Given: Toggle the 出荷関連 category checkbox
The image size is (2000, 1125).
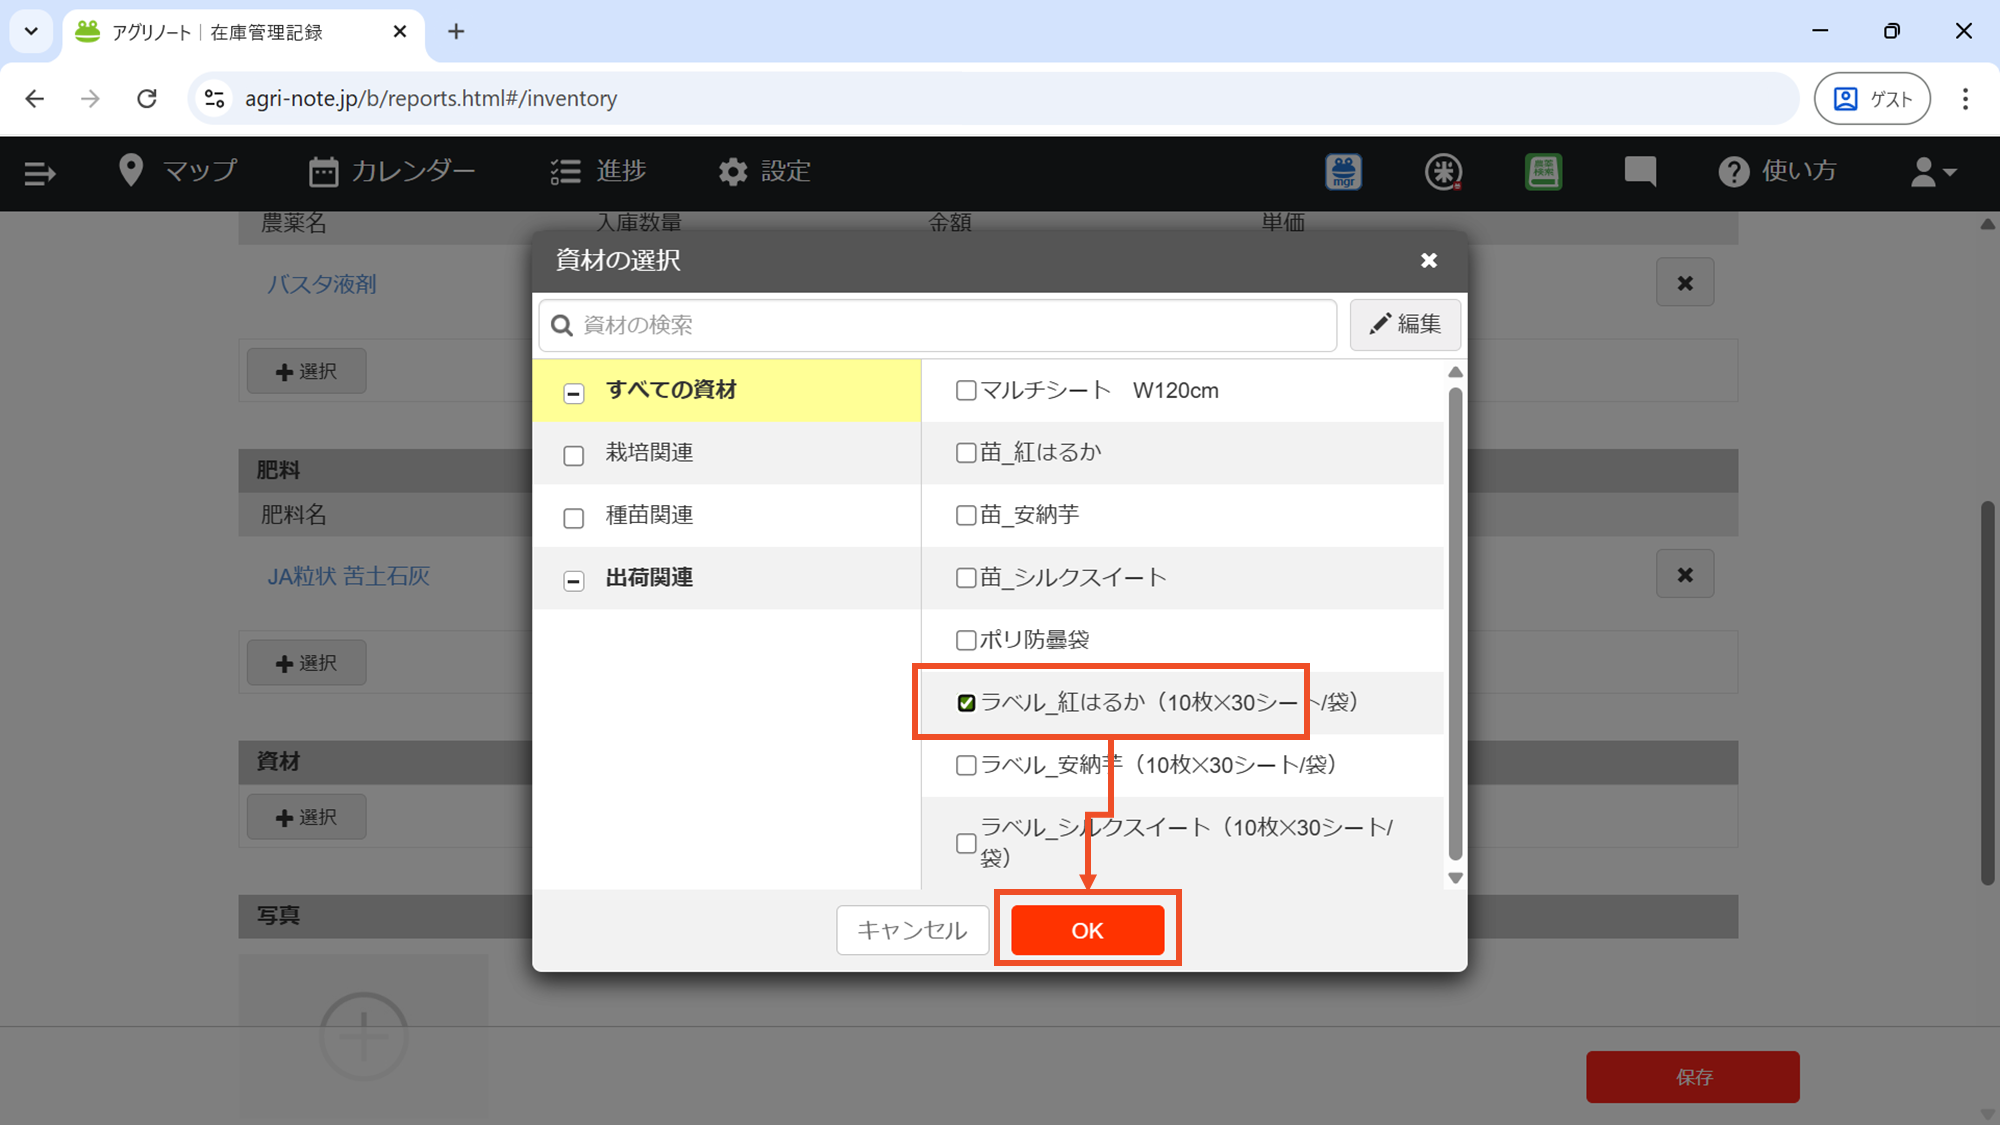Looking at the screenshot, I should (x=574, y=581).
